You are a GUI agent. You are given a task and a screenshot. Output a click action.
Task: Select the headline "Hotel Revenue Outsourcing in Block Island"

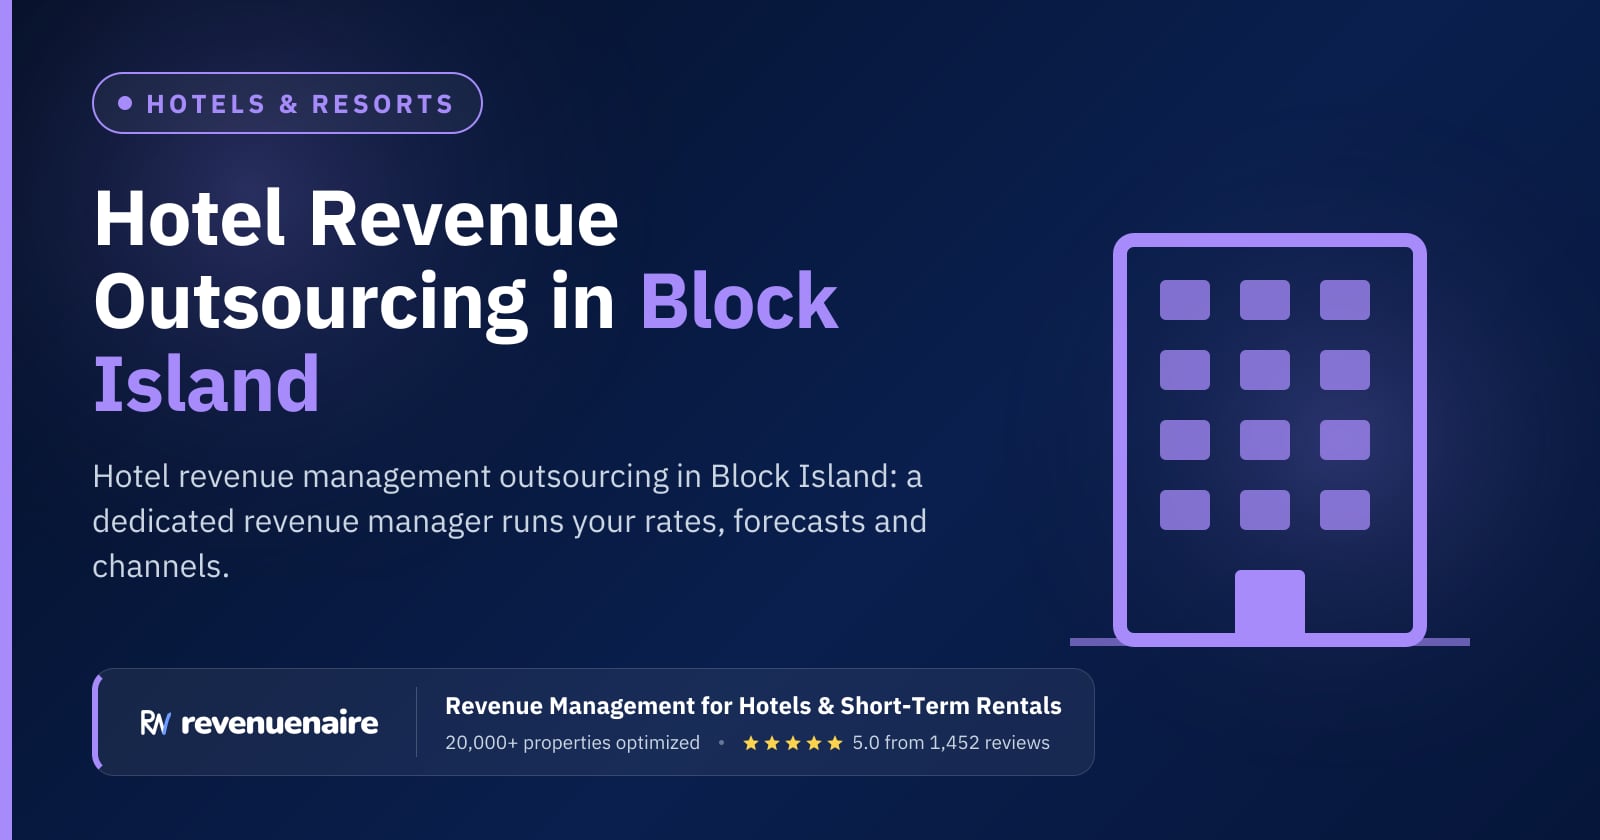point(466,301)
